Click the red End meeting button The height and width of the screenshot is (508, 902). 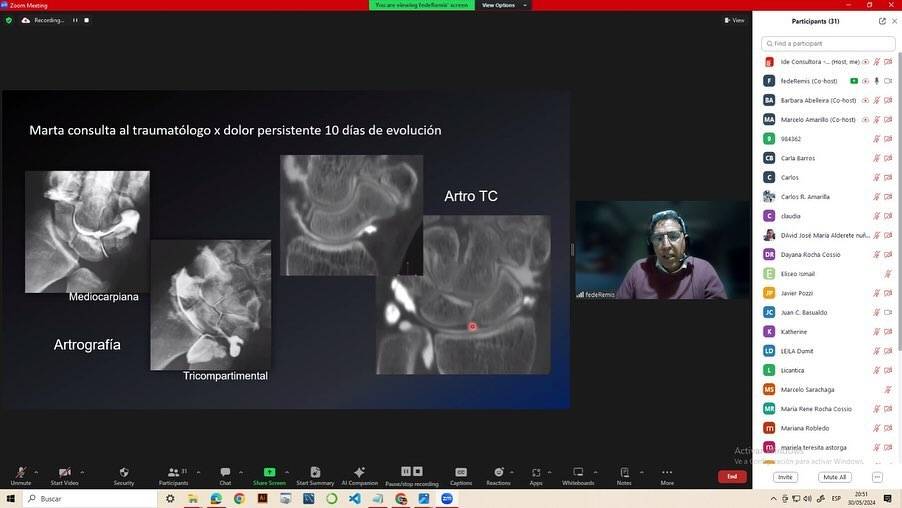pyautogui.click(x=731, y=477)
